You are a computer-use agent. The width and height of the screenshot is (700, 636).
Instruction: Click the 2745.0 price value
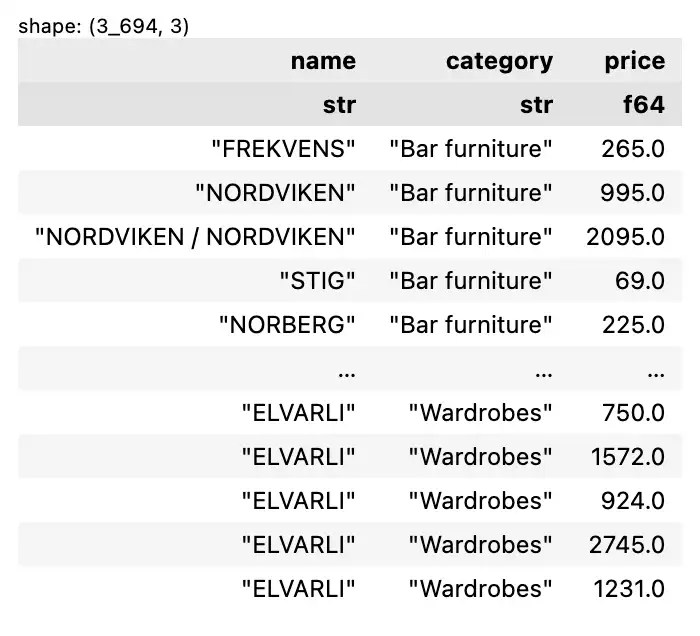pos(625,545)
